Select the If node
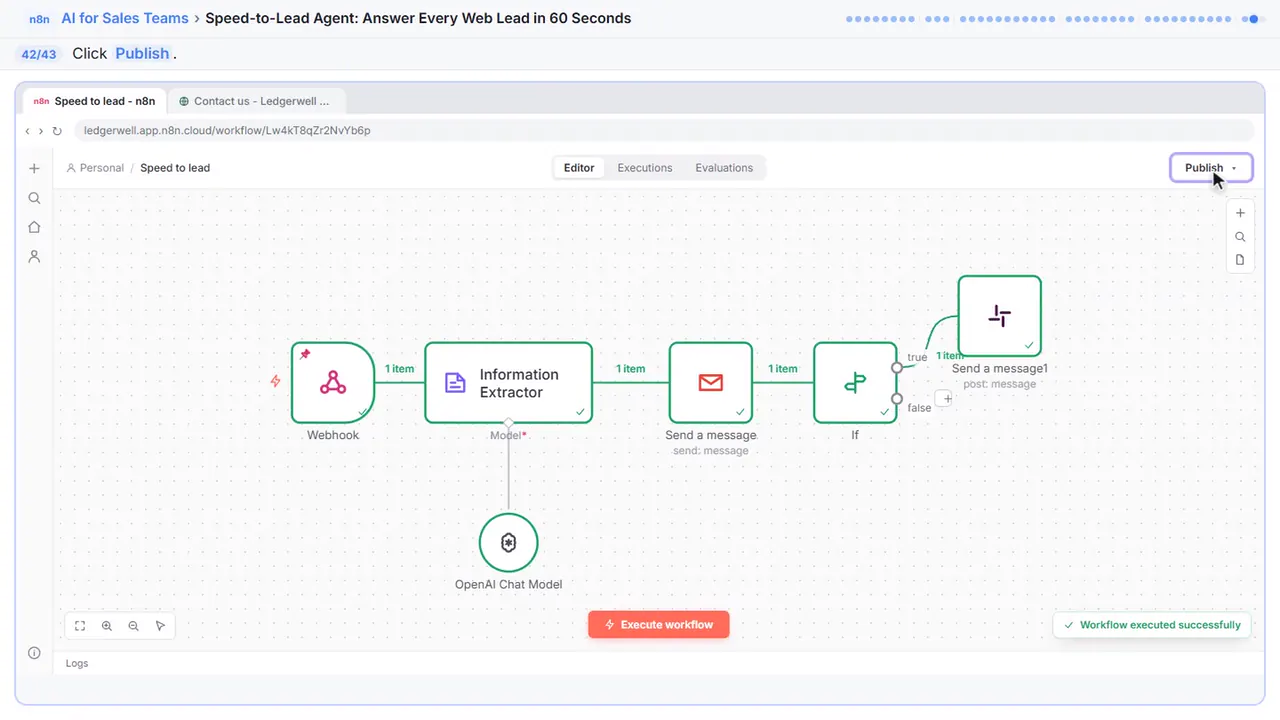The image size is (1280, 720). 855,382
